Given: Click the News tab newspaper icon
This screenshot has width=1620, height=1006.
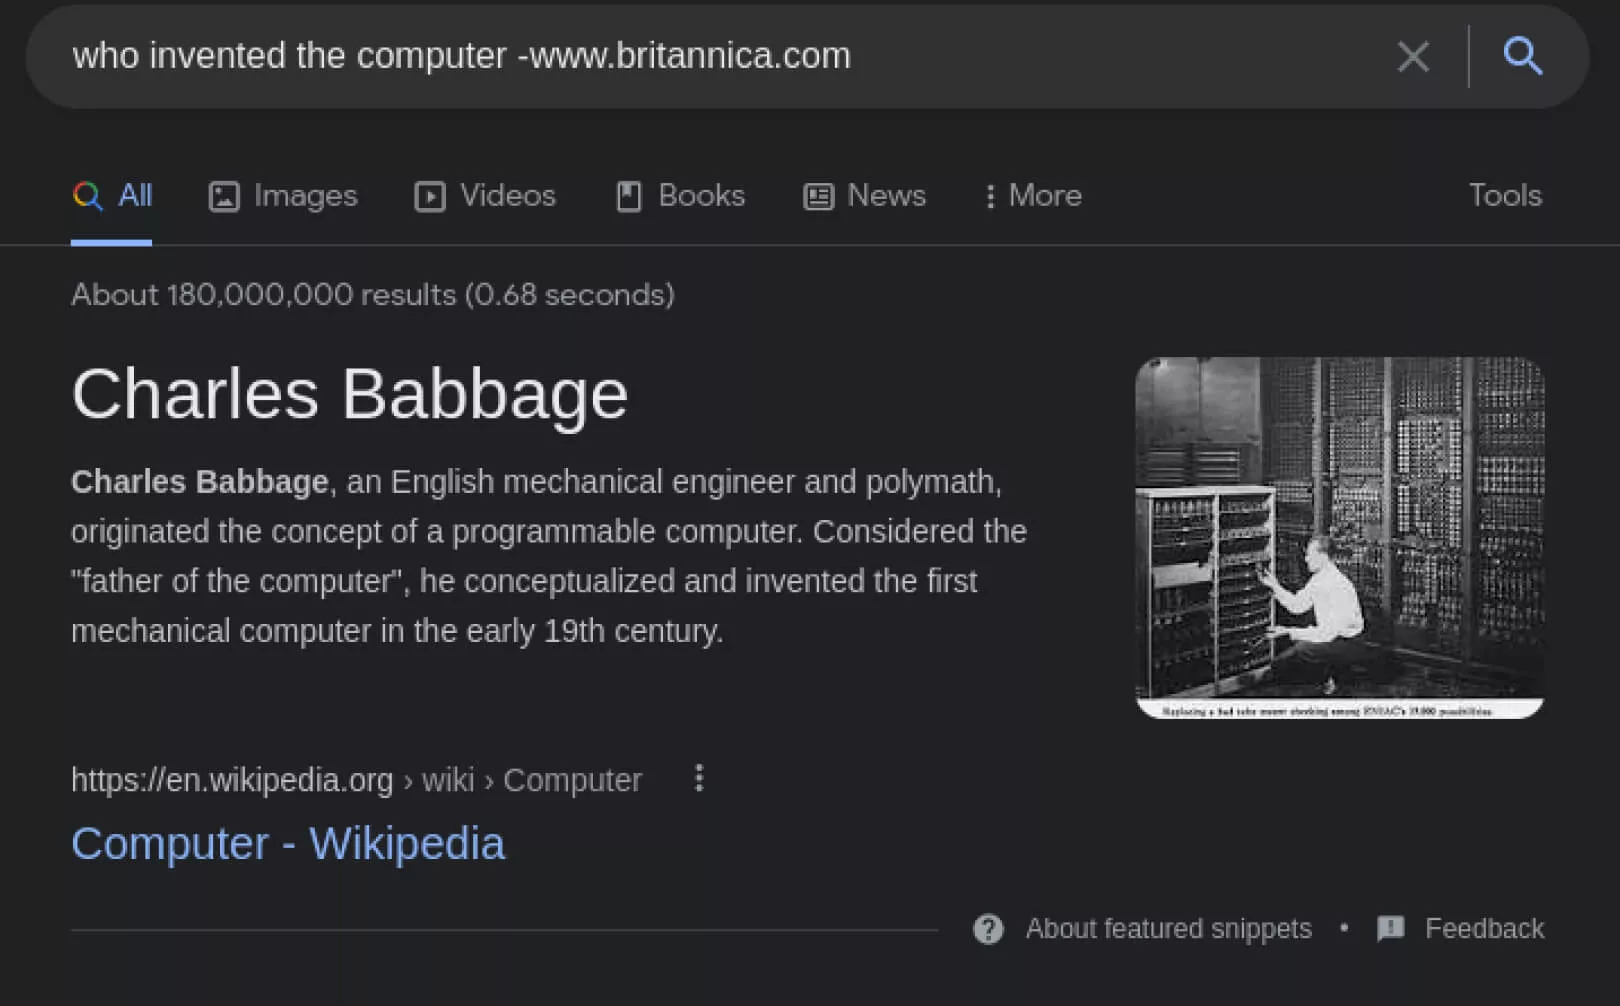Looking at the screenshot, I should pyautogui.click(x=818, y=196).
